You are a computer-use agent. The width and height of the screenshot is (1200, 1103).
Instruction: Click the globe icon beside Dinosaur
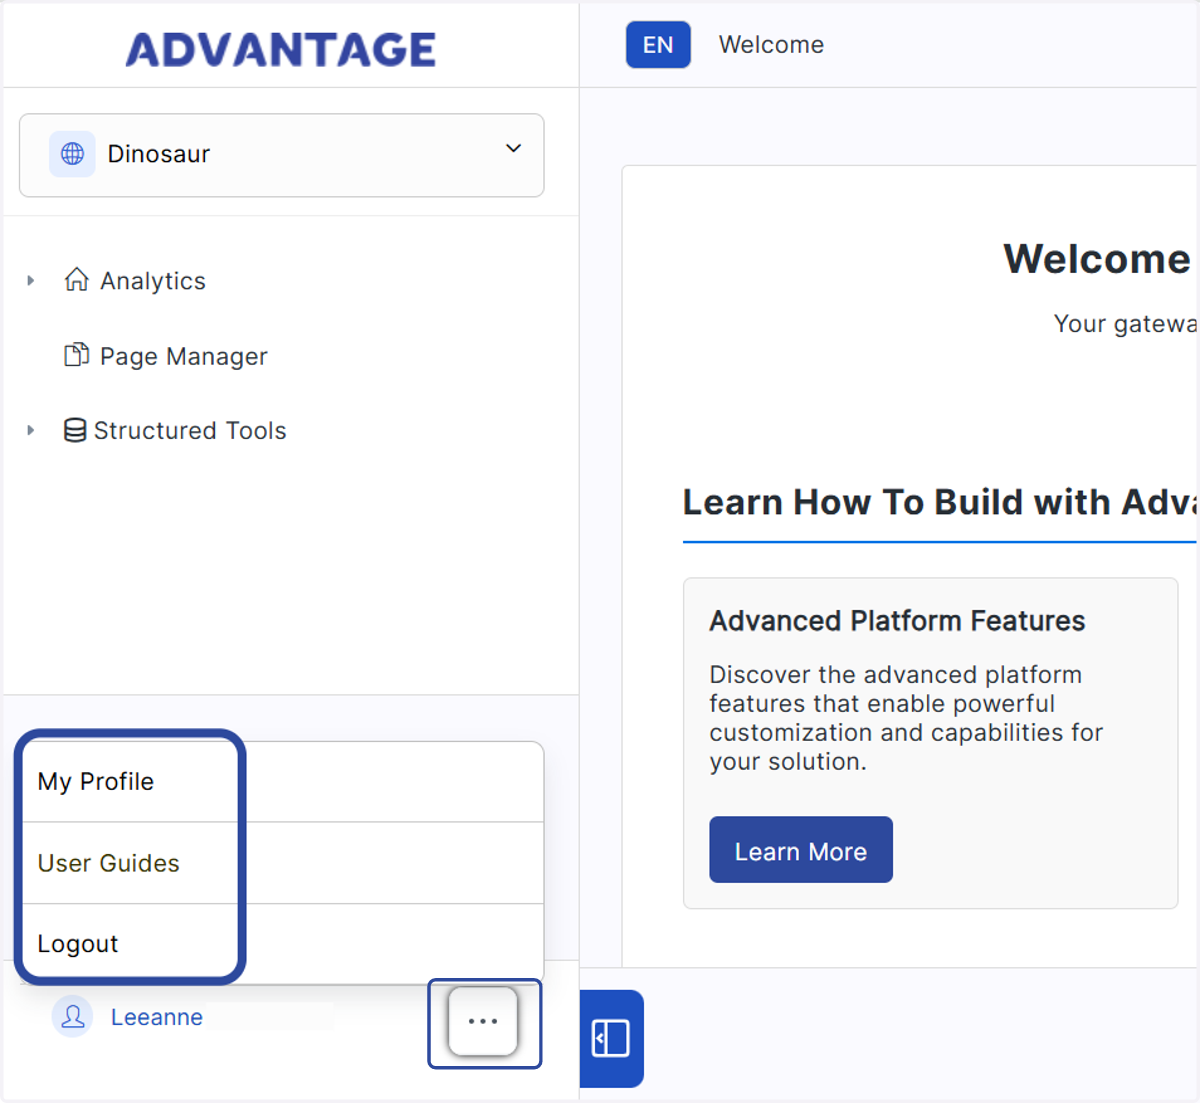click(x=73, y=154)
